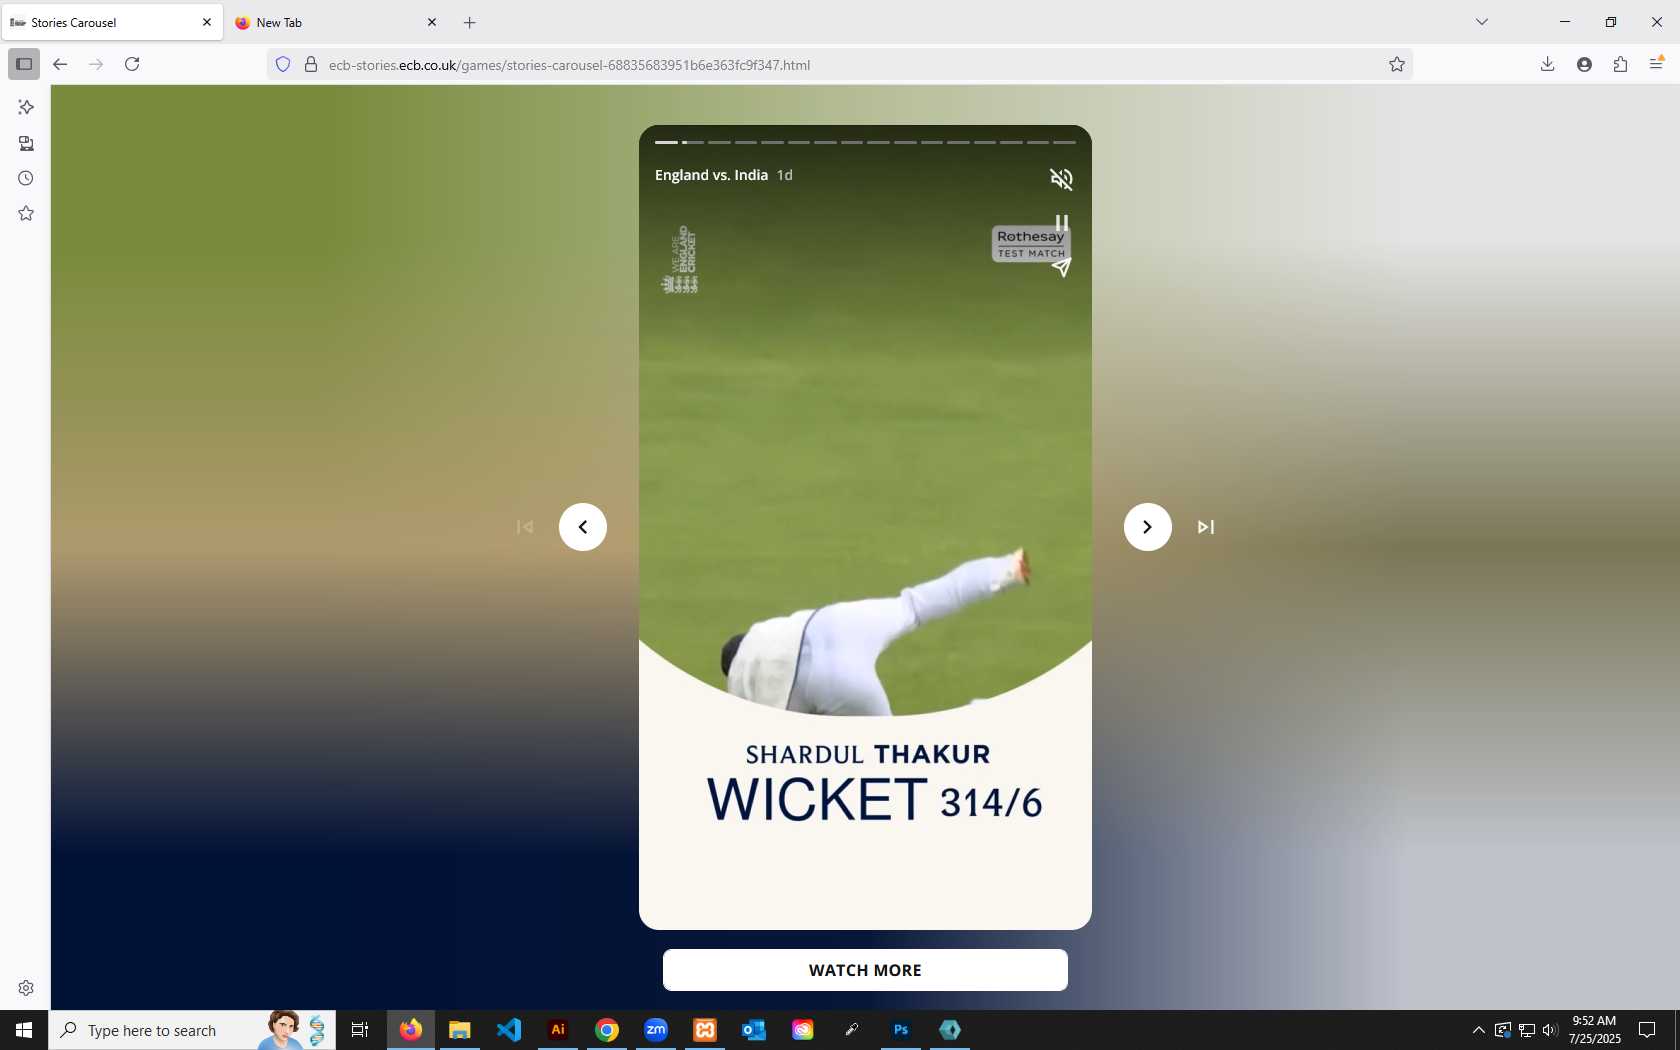Skip to the next story
The width and height of the screenshot is (1680, 1050).
coord(1206,527)
